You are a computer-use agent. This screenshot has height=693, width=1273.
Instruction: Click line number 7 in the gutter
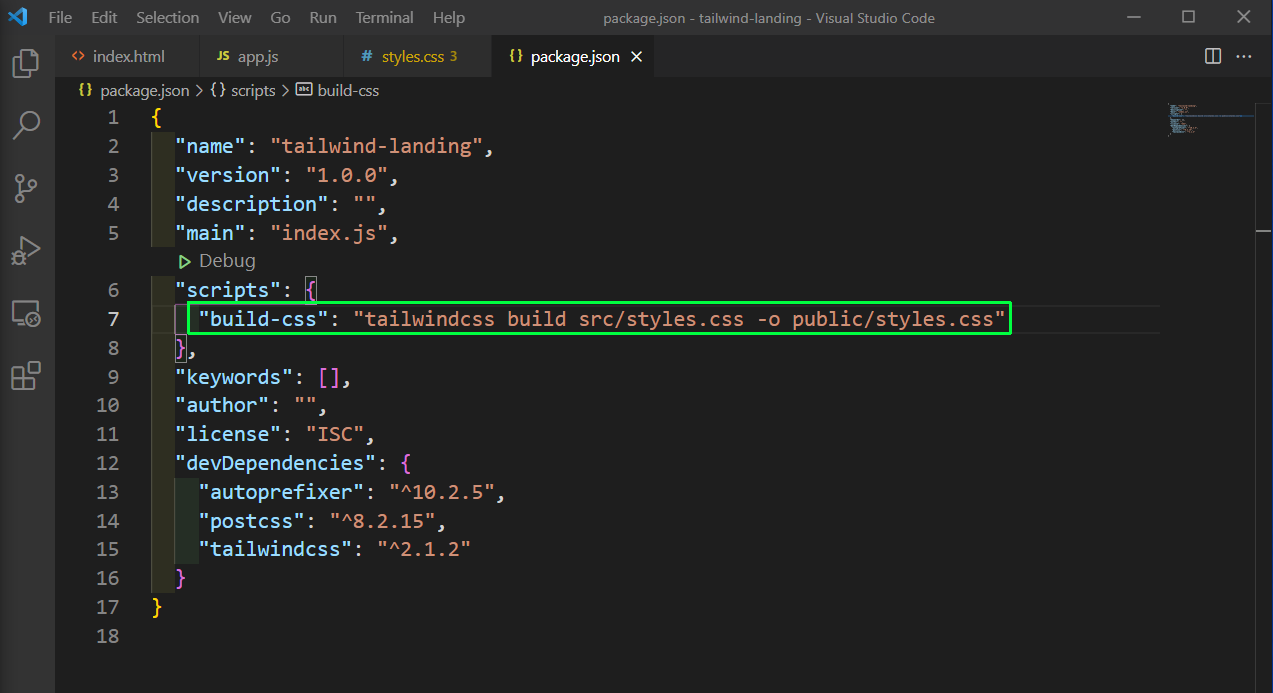(113, 319)
